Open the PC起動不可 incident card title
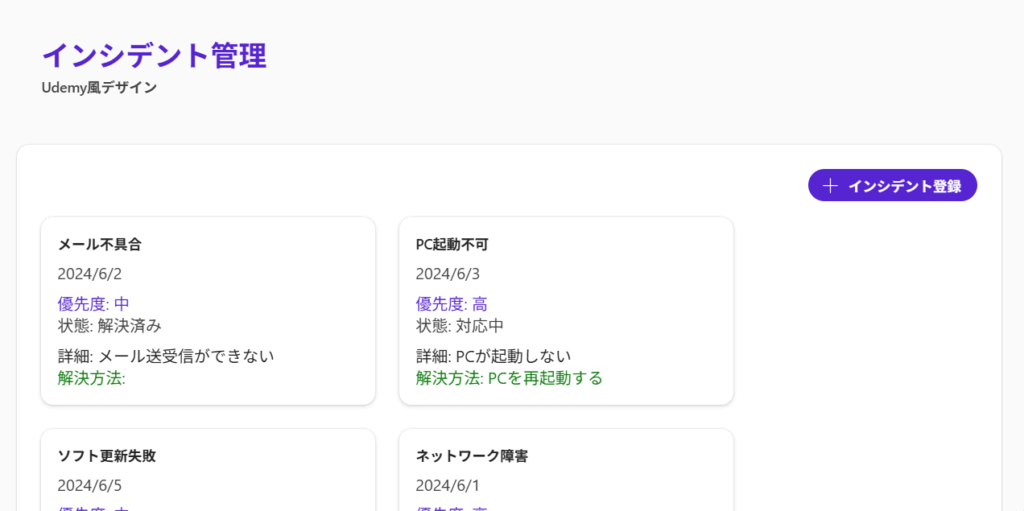Viewport: 1024px width, 511px height. click(x=452, y=244)
